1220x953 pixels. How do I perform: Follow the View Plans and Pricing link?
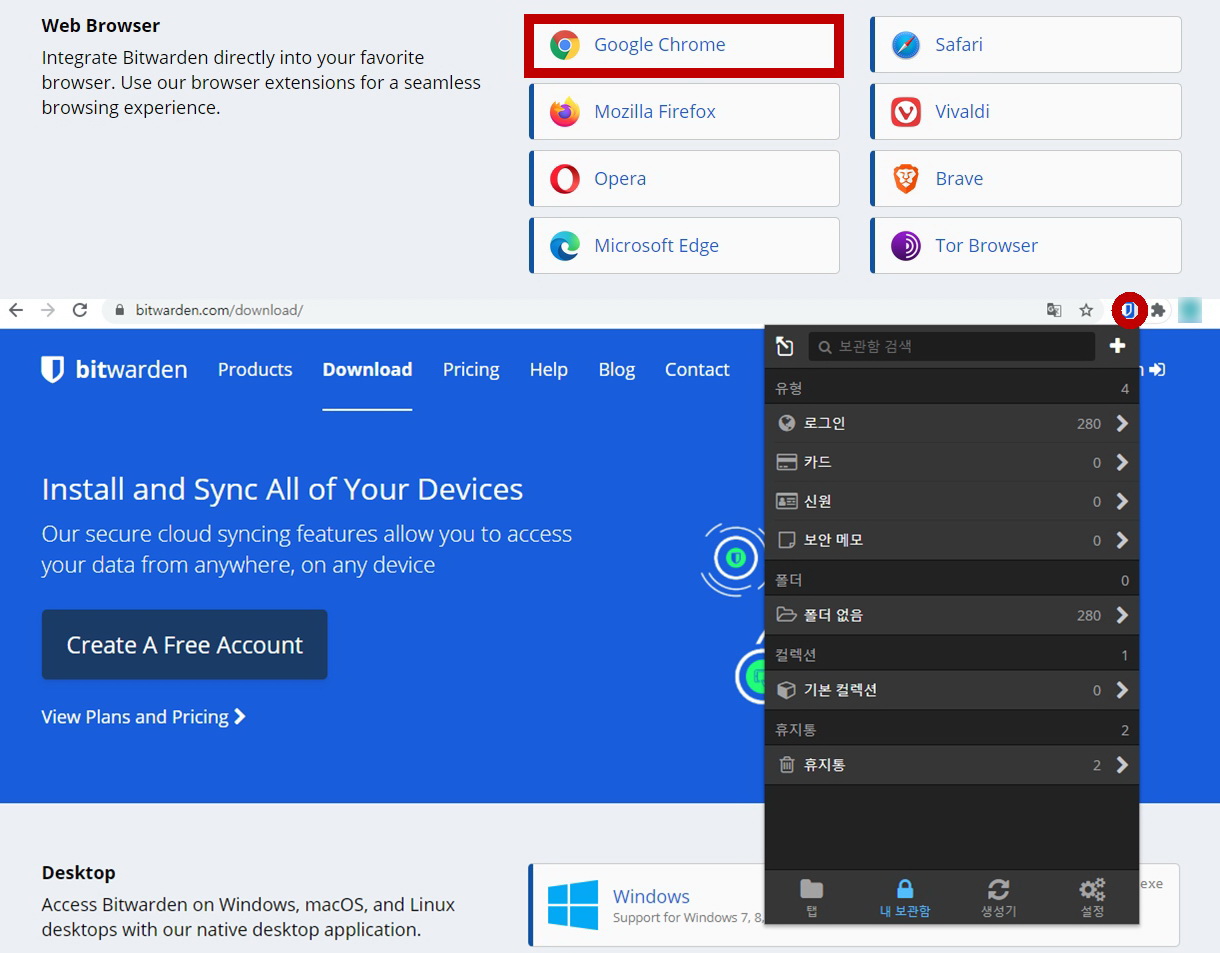[144, 717]
